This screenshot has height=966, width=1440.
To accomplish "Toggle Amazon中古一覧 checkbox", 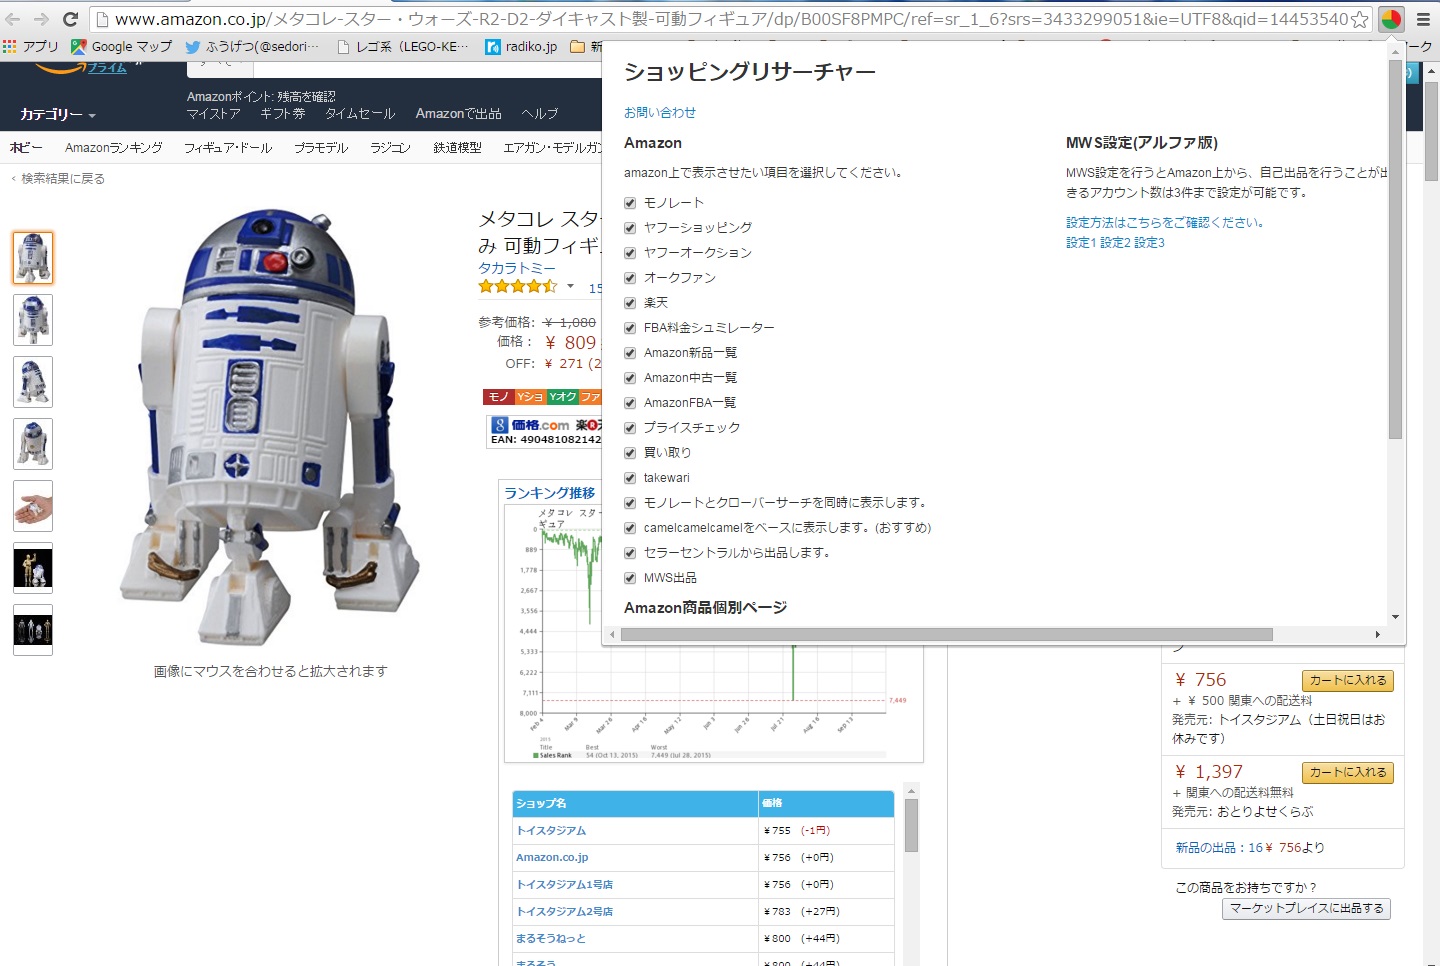I will coord(630,378).
